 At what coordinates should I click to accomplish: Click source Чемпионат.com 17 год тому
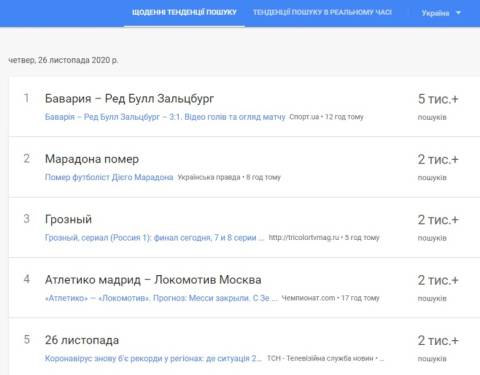pyautogui.click(x=331, y=298)
